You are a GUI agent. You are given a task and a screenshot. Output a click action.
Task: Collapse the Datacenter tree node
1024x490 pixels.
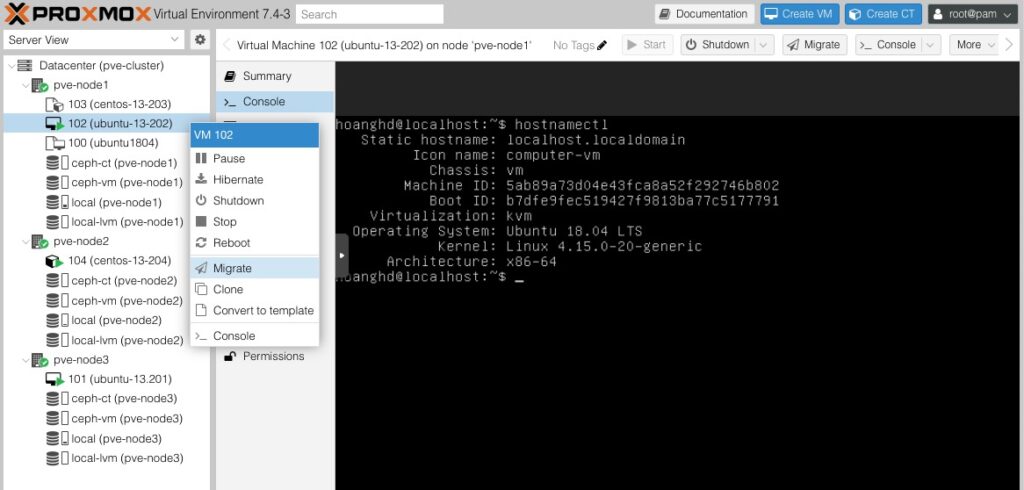coord(11,65)
